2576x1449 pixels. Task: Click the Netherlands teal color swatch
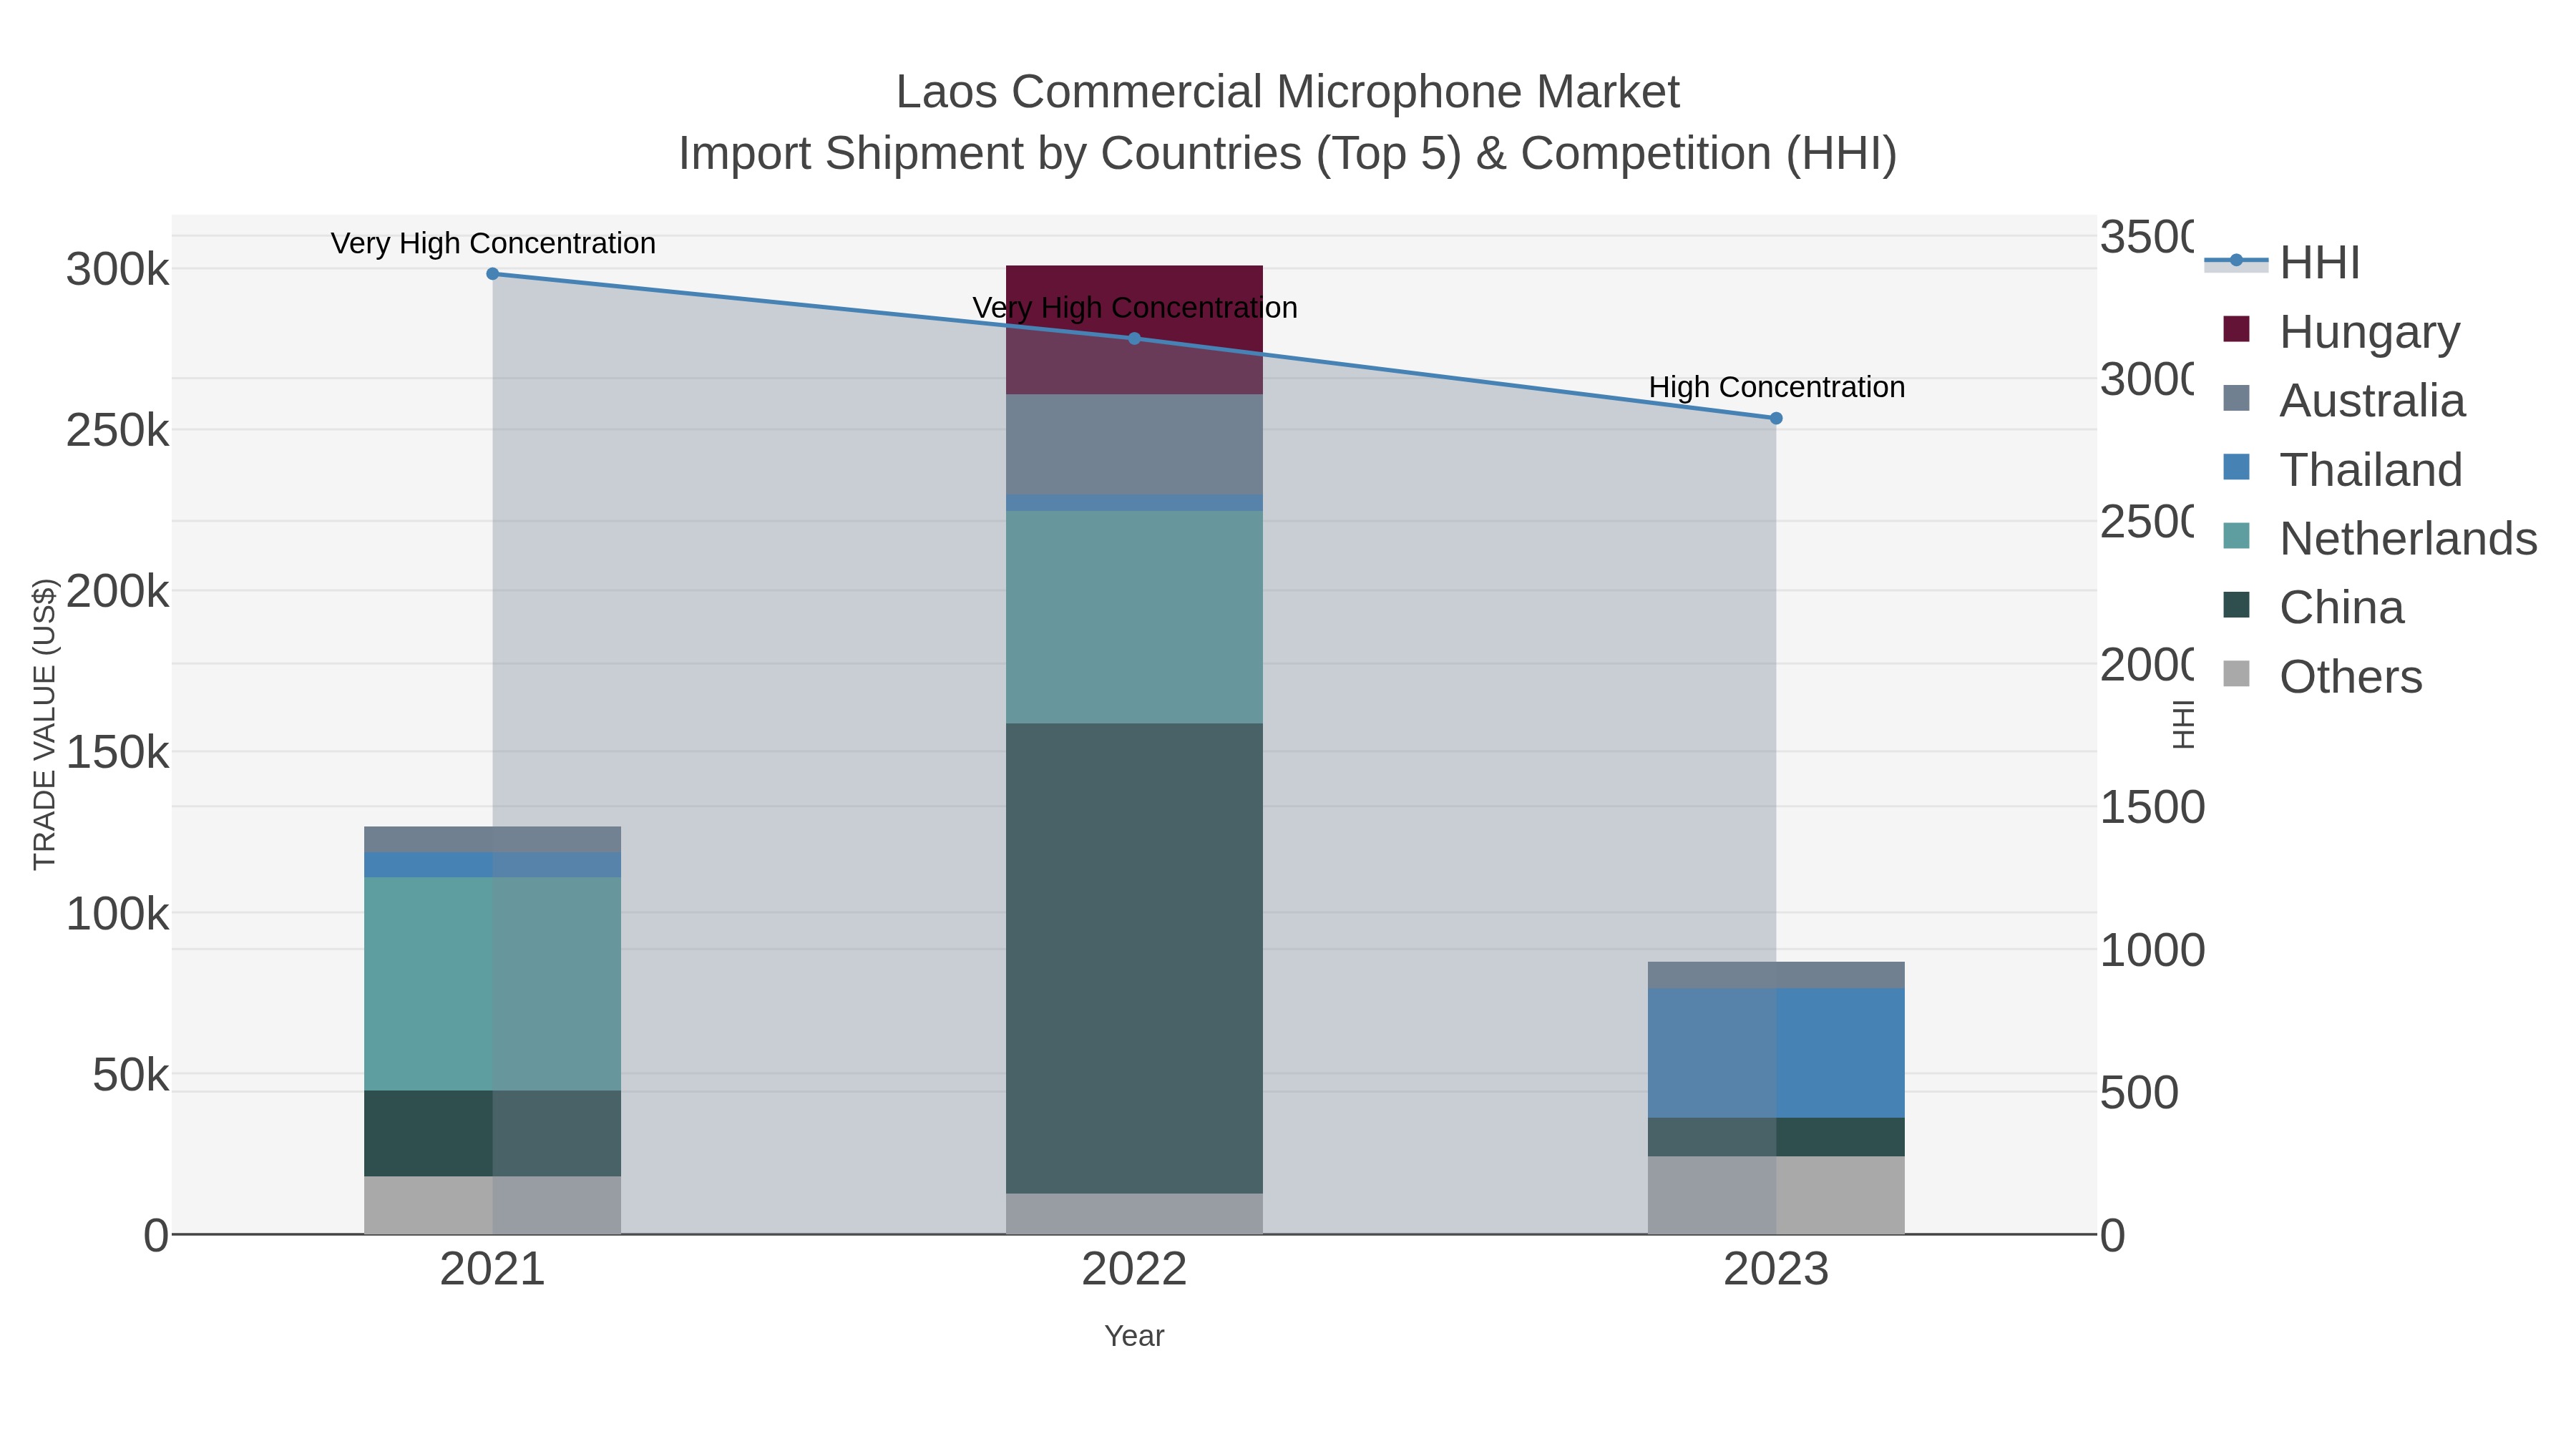tap(2236, 536)
